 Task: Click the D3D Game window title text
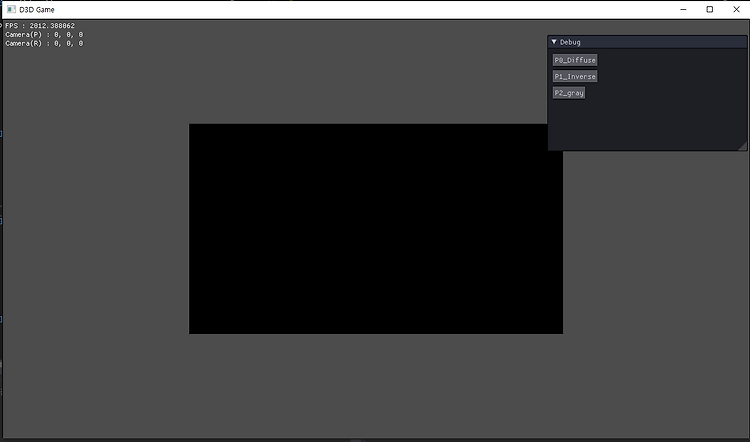37,10
